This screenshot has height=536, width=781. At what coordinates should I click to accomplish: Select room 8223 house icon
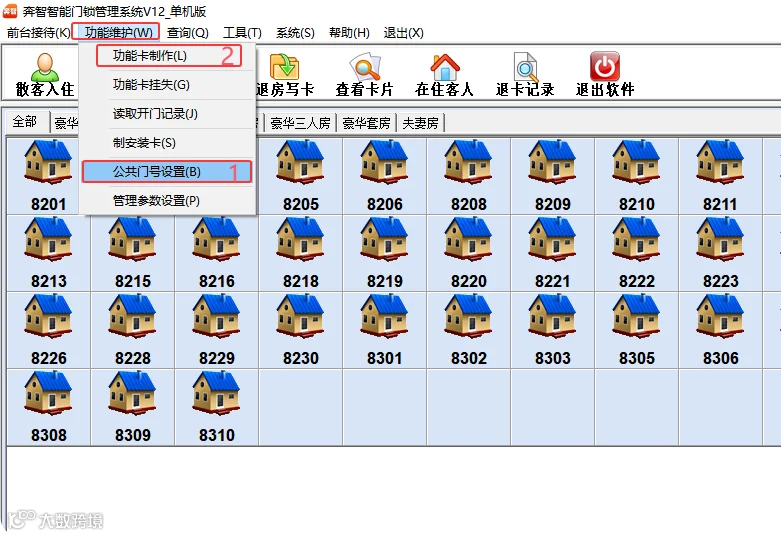tap(720, 239)
